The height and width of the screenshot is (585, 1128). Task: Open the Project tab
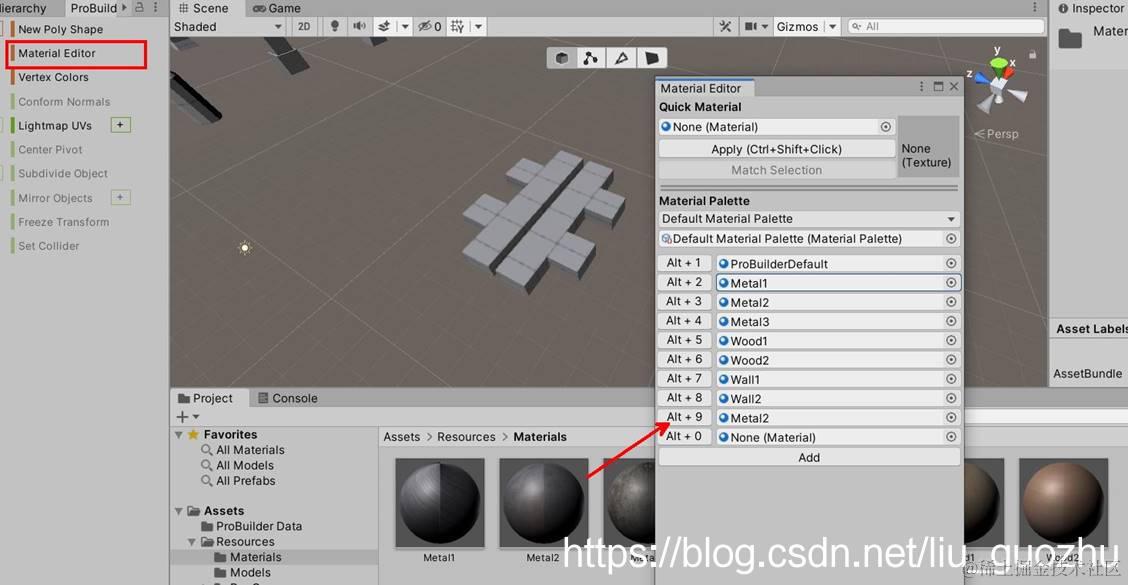[x=206, y=398]
